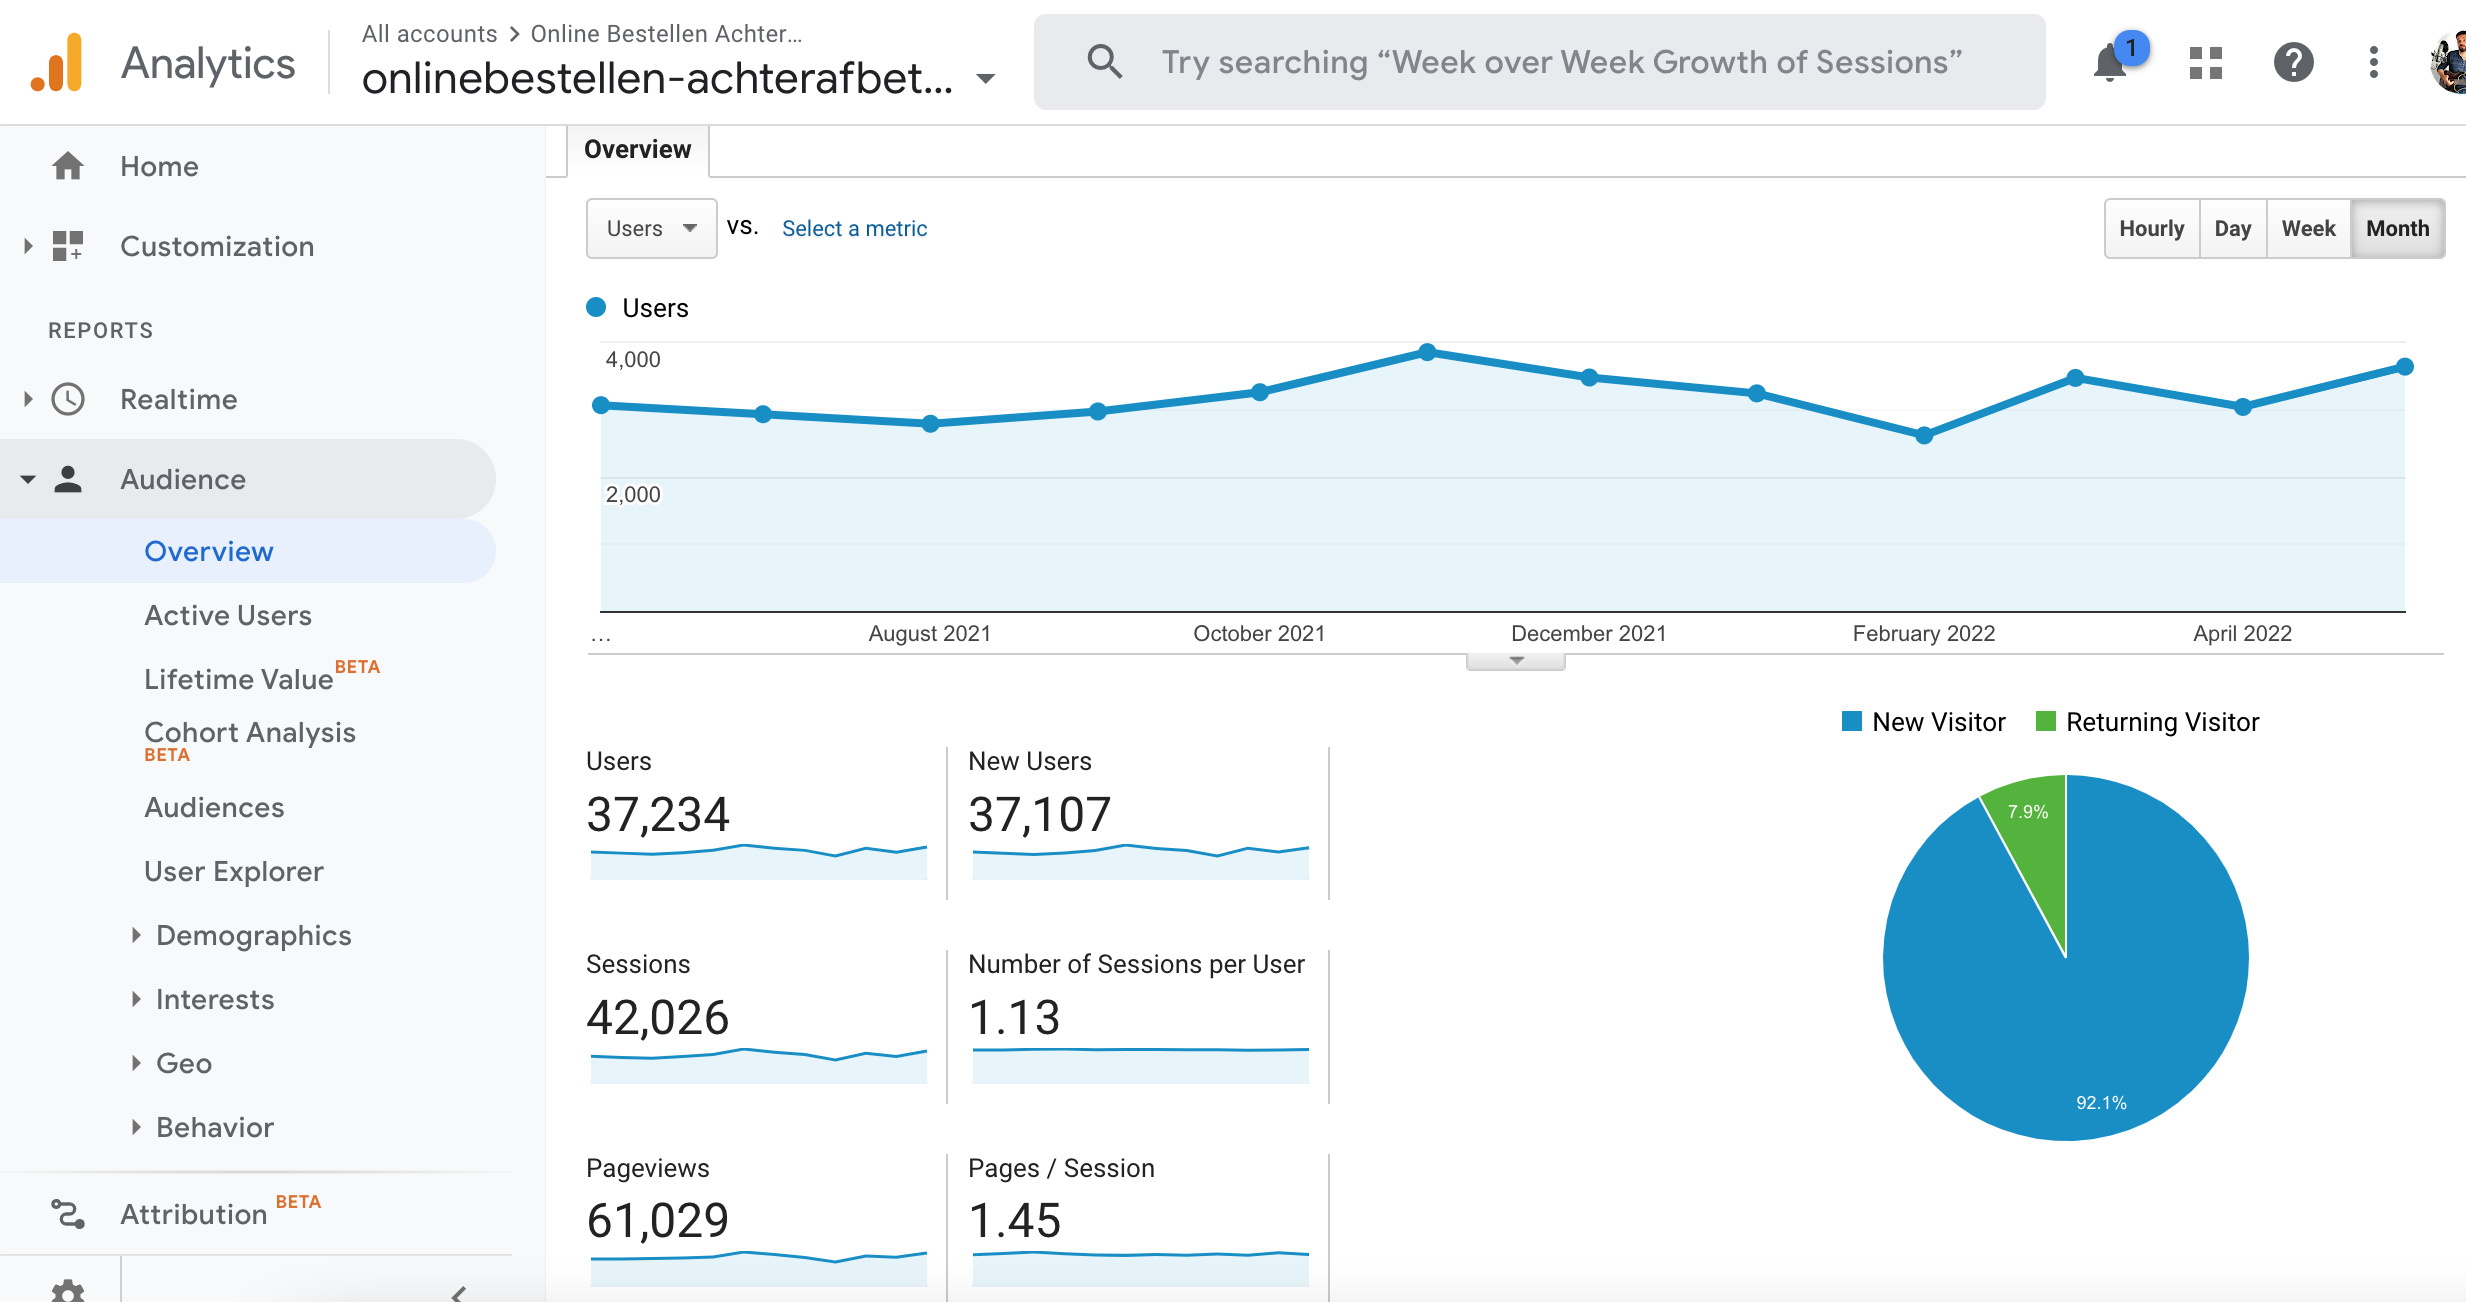Click the Realtime clock icon

68,399
